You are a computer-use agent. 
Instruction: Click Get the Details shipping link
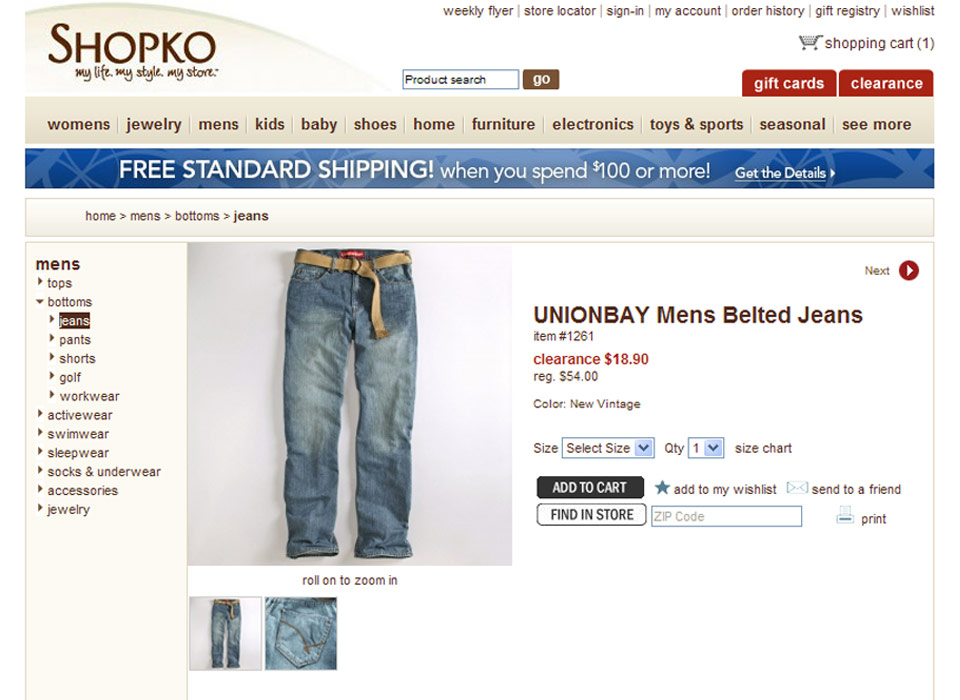[784, 173]
